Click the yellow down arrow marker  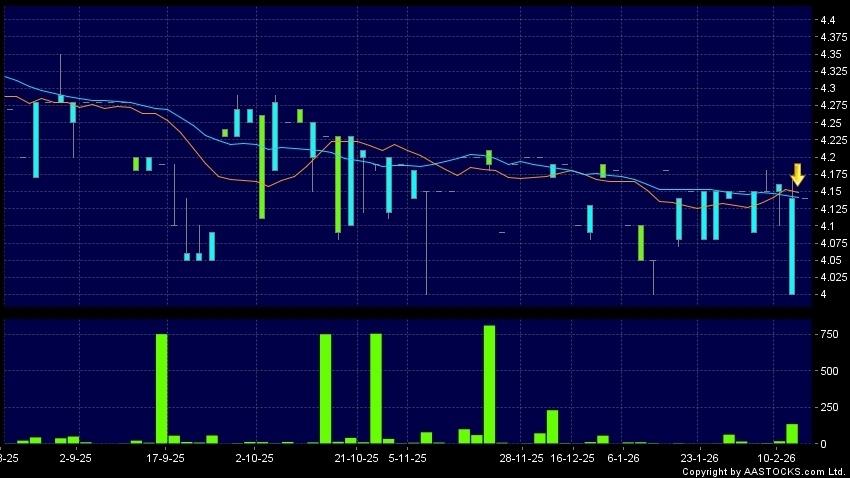(x=797, y=174)
